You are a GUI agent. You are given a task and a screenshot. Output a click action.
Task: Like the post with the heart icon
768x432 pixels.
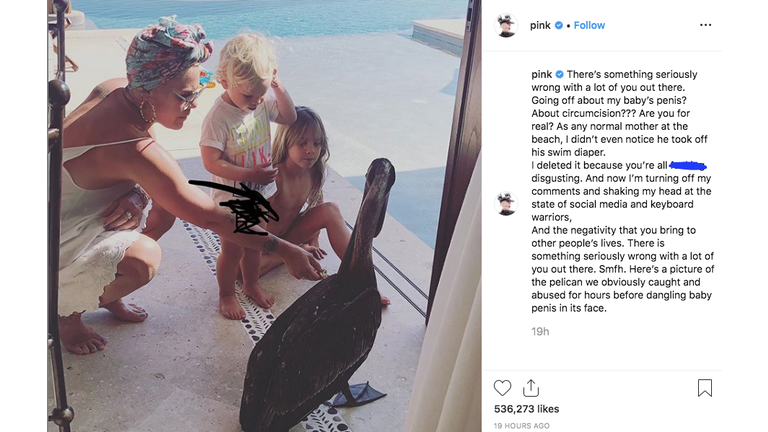coord(502,388)
